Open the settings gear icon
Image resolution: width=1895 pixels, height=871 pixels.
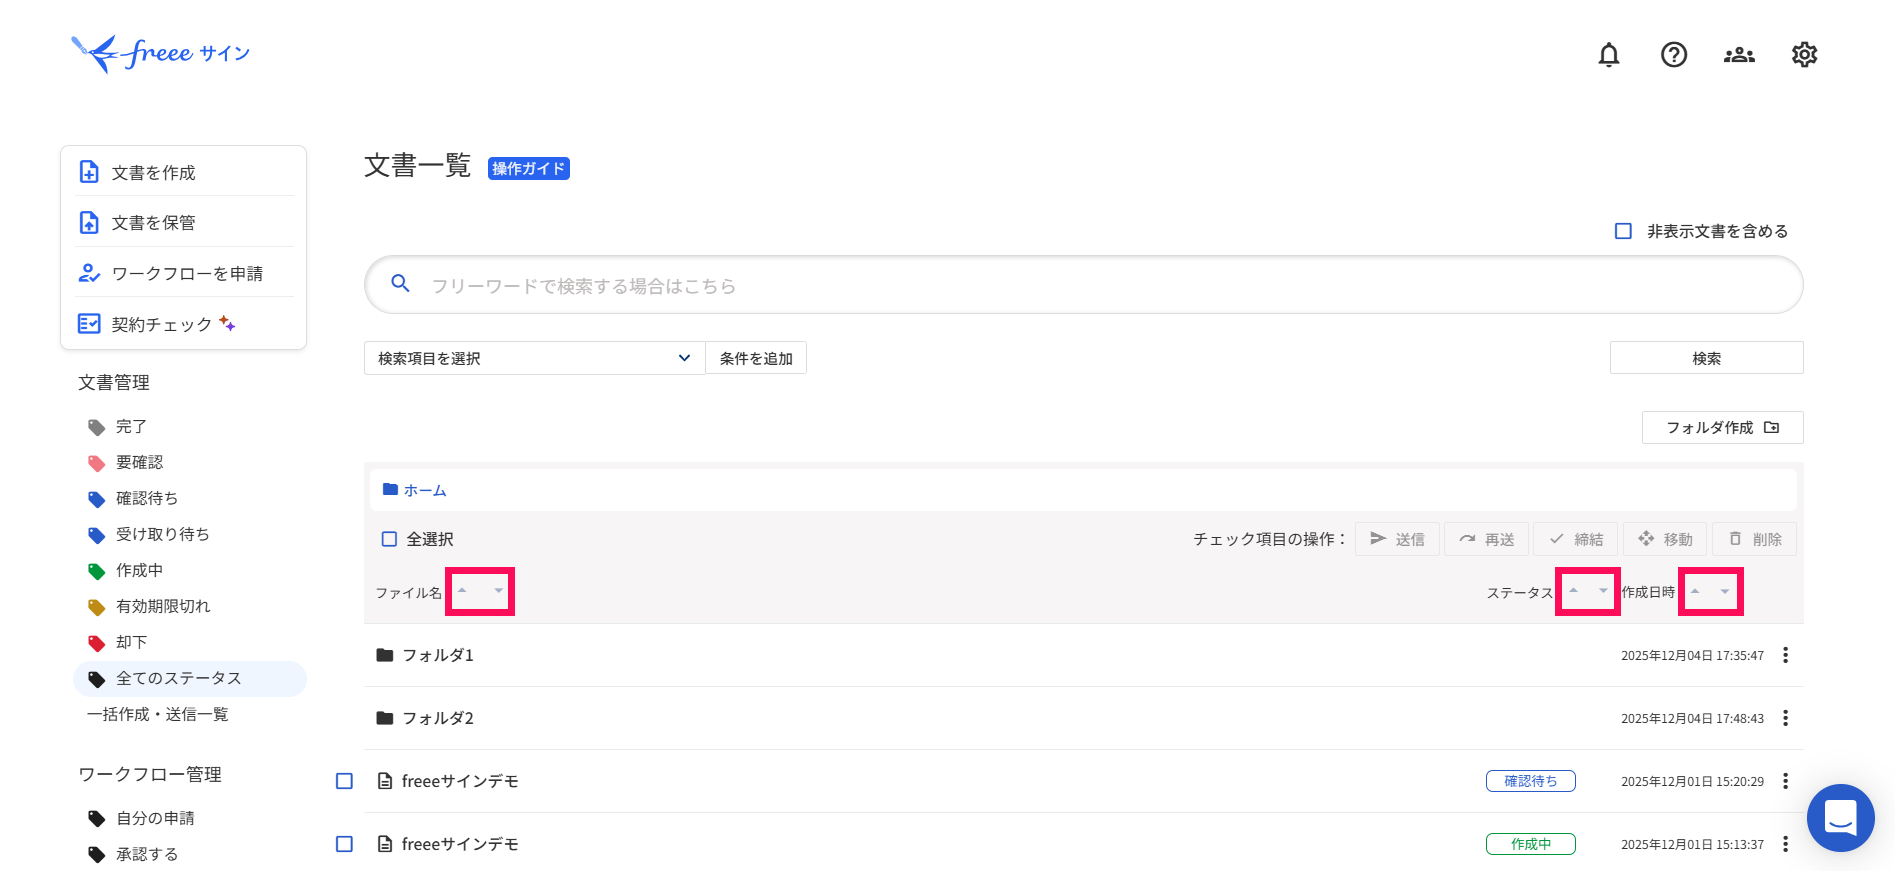pos(1804,54)
